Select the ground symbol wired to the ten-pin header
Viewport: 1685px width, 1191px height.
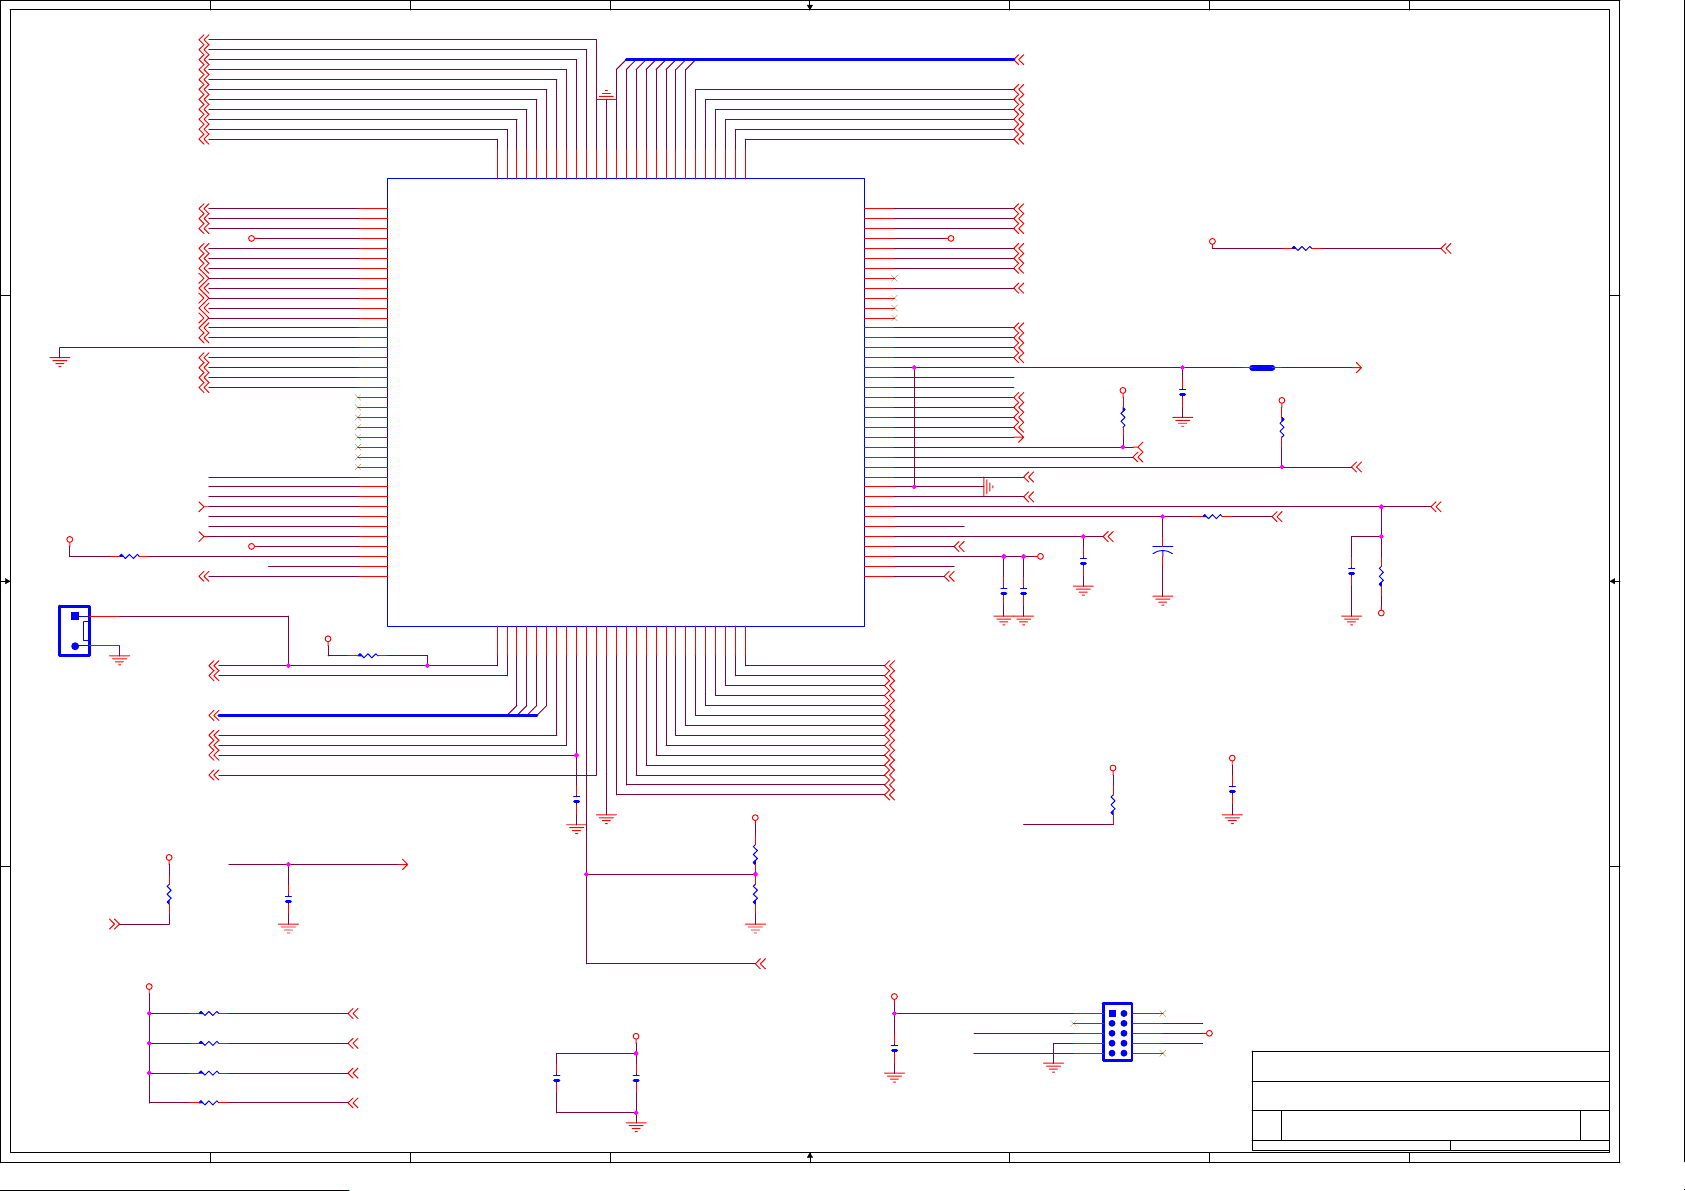[1053, 1068]
